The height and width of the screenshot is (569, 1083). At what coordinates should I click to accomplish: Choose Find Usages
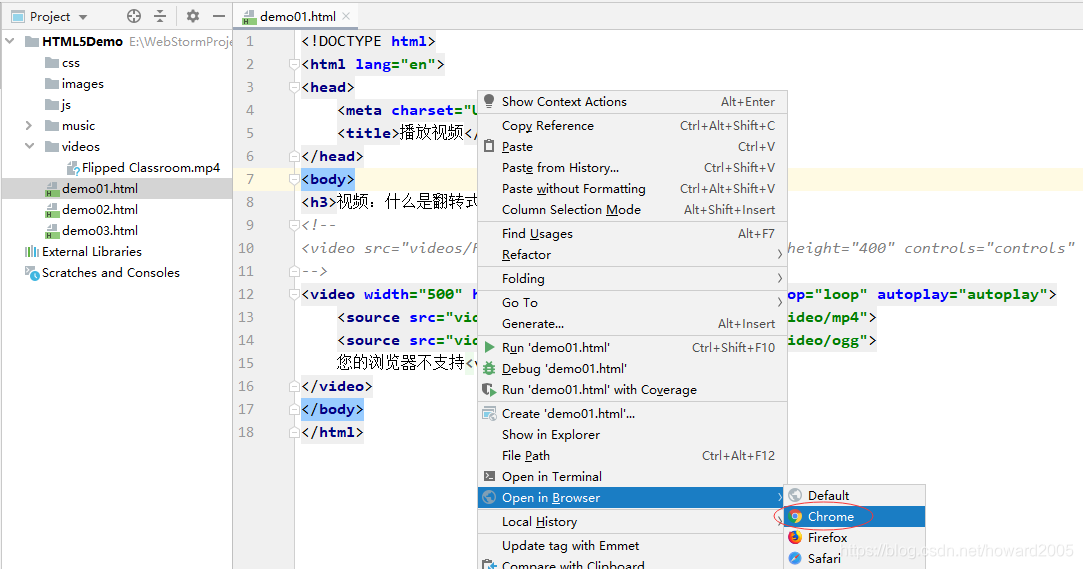[x=632, y=233]
